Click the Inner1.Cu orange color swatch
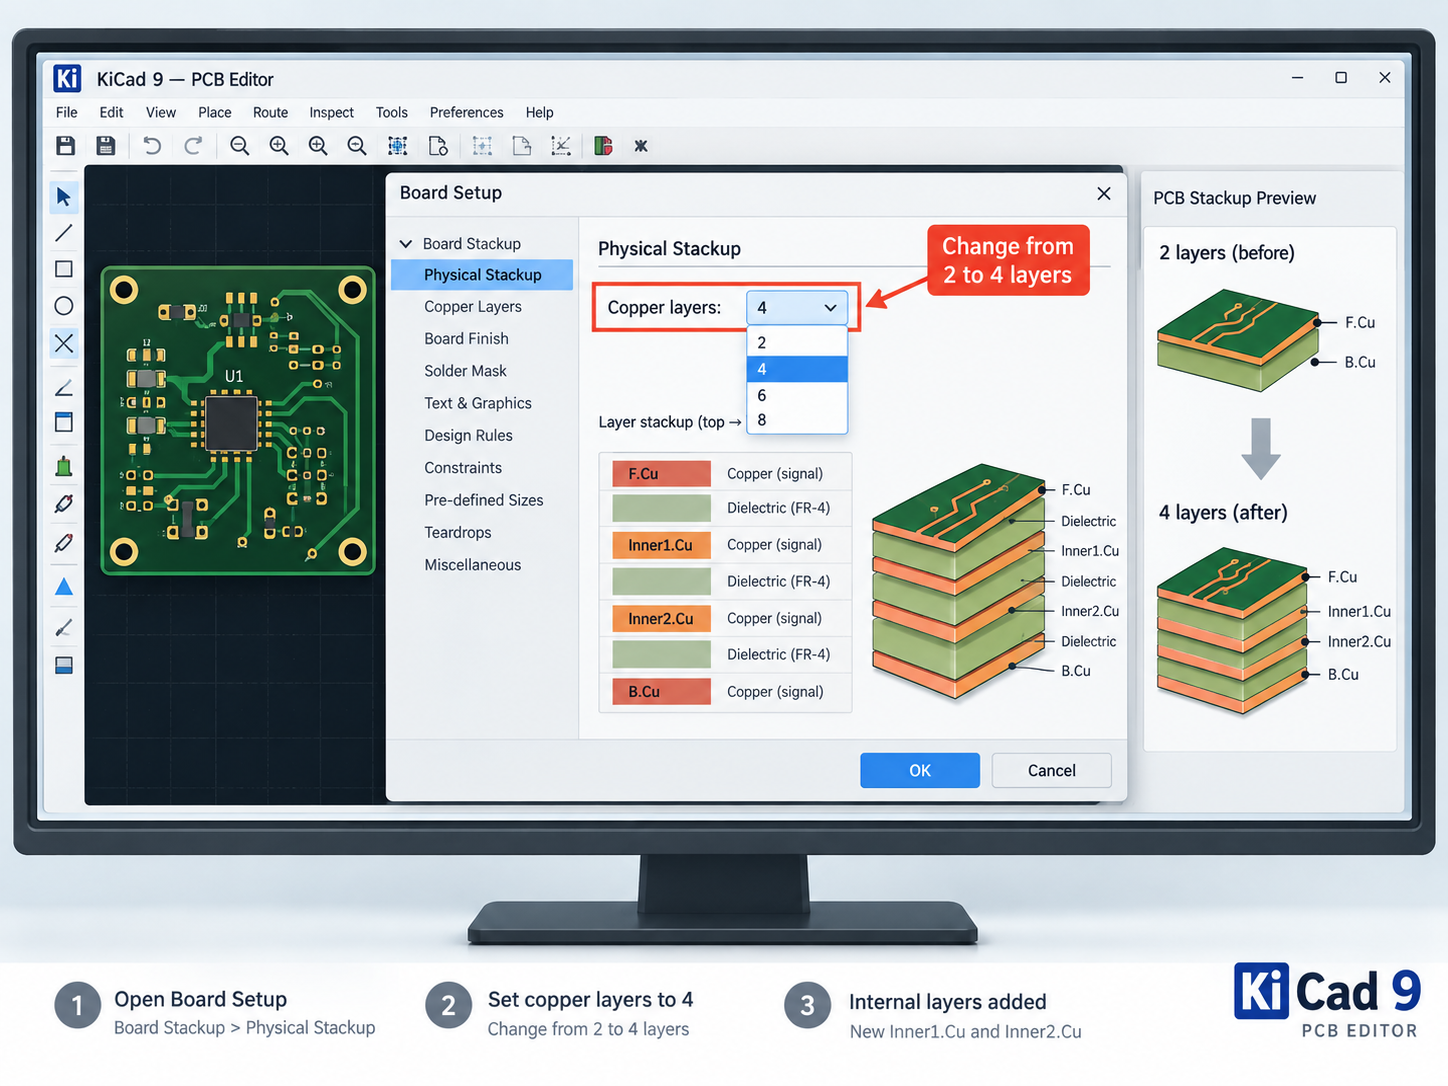Screen dimensions: 1448x1086 pyautogui.click(x=661, y=545)
